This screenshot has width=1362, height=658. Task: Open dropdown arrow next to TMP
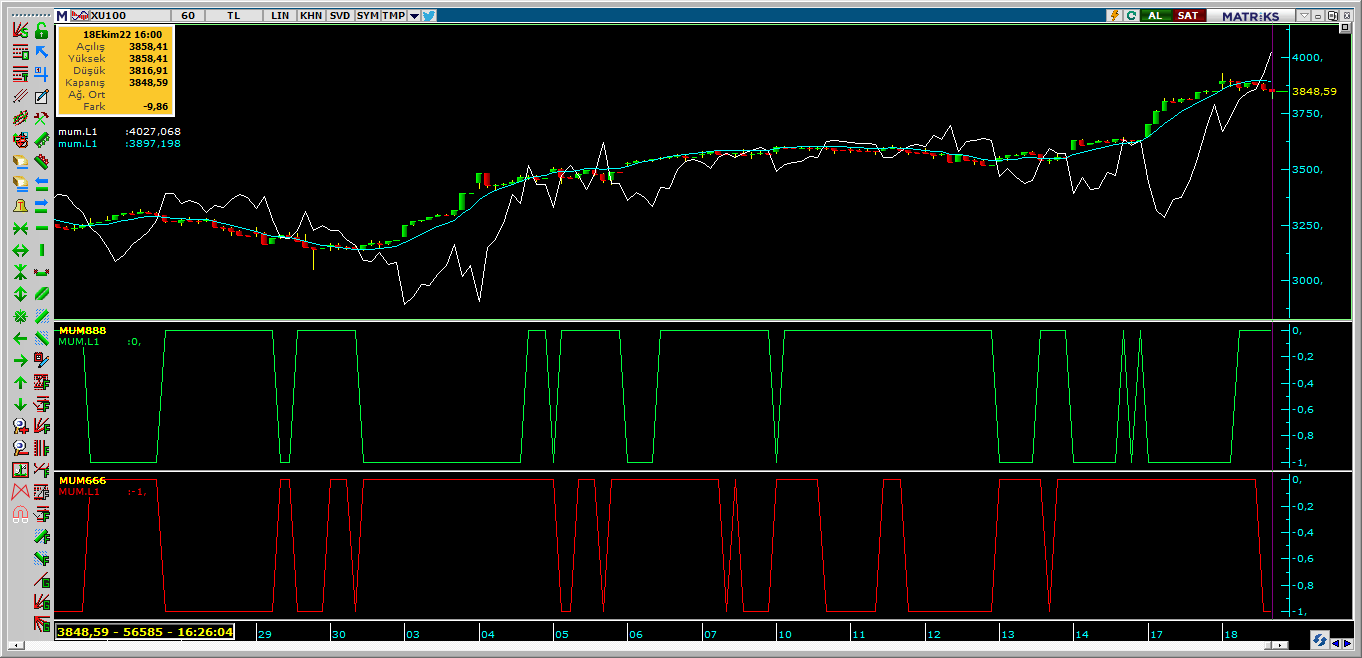(x=413, y=16)
